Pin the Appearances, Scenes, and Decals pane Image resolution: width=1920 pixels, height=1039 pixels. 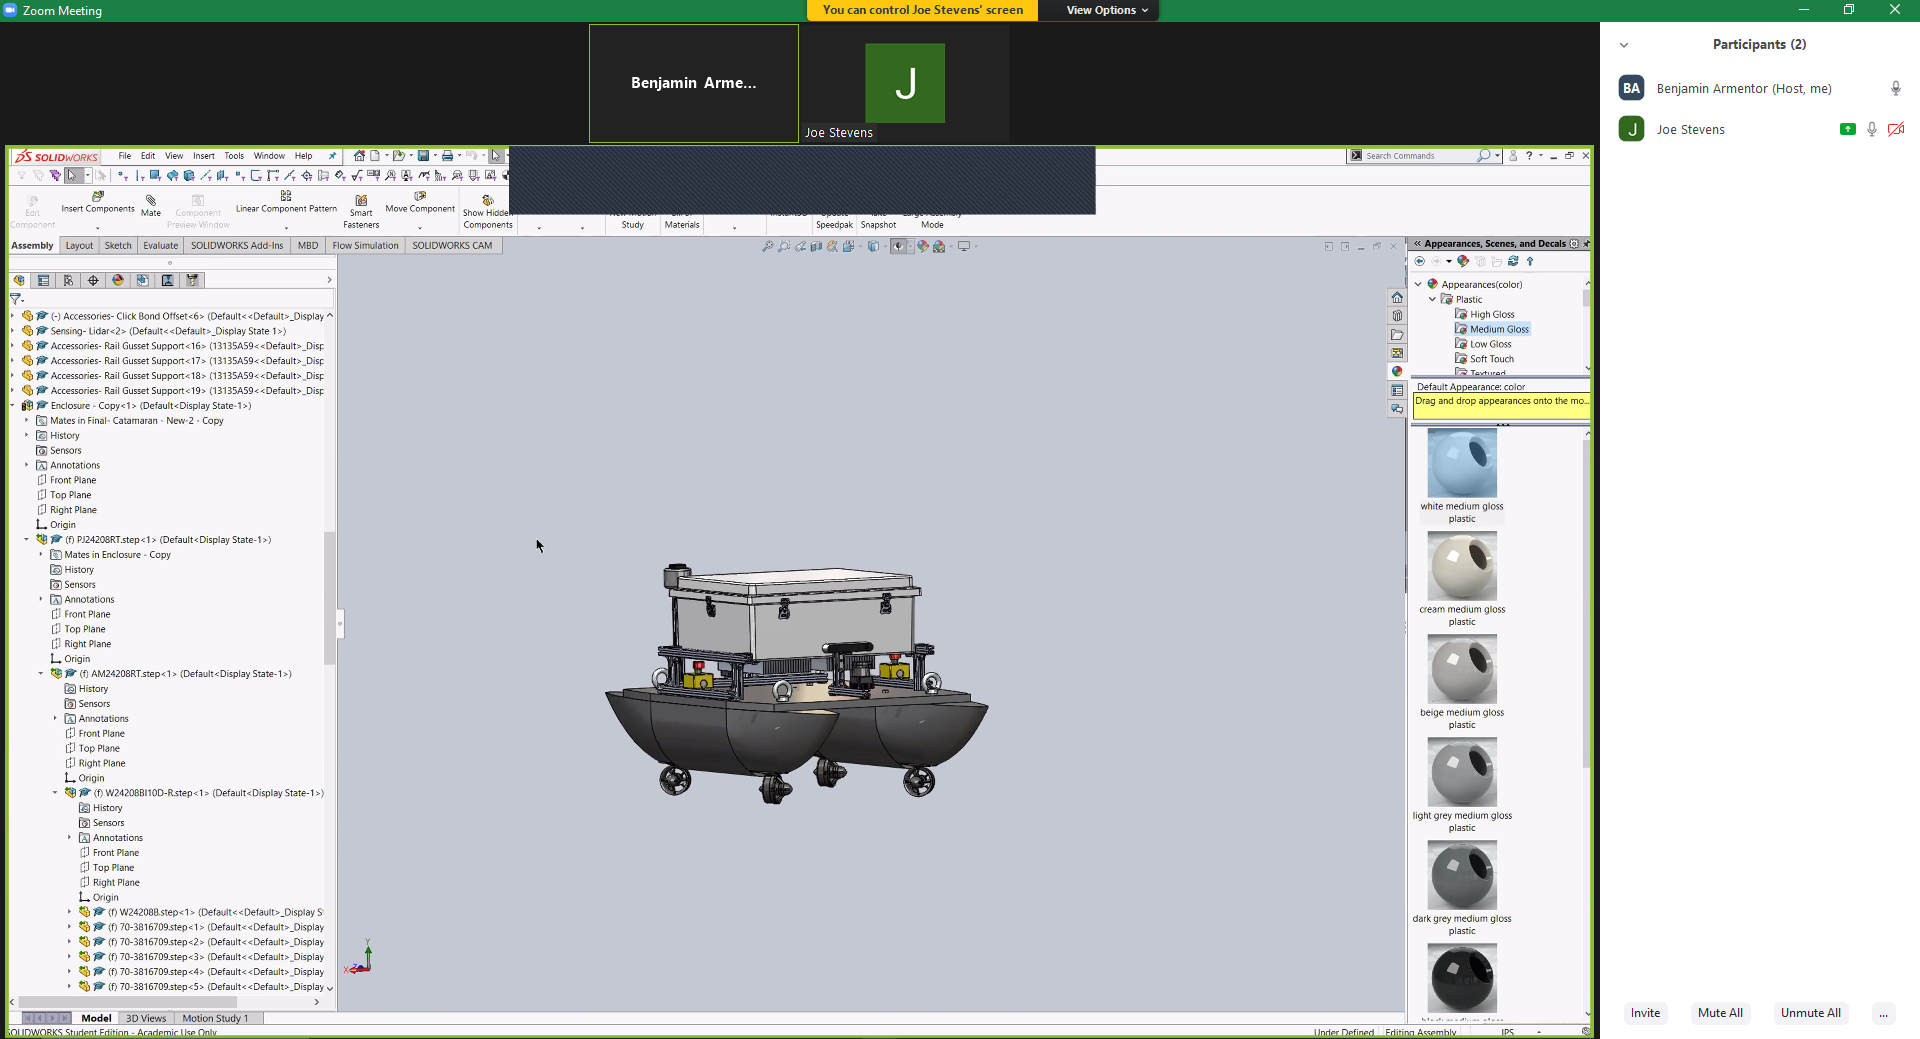pos(1587,244)
